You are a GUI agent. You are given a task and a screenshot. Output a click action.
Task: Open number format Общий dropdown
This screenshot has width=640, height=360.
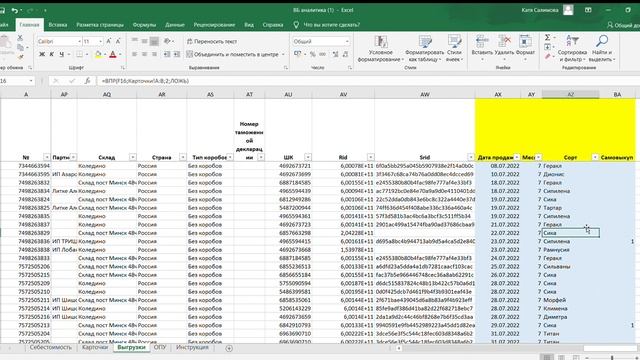[347, 41]
